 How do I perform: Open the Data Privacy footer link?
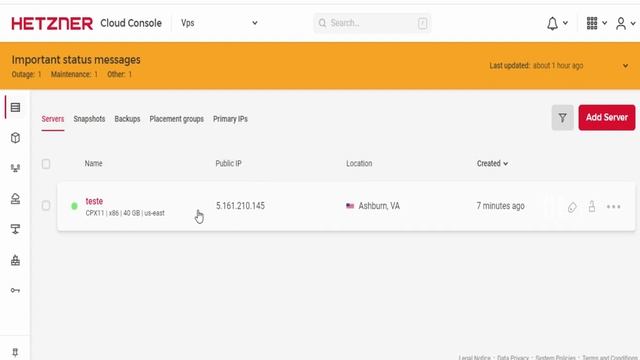click(x=513, y=358)
